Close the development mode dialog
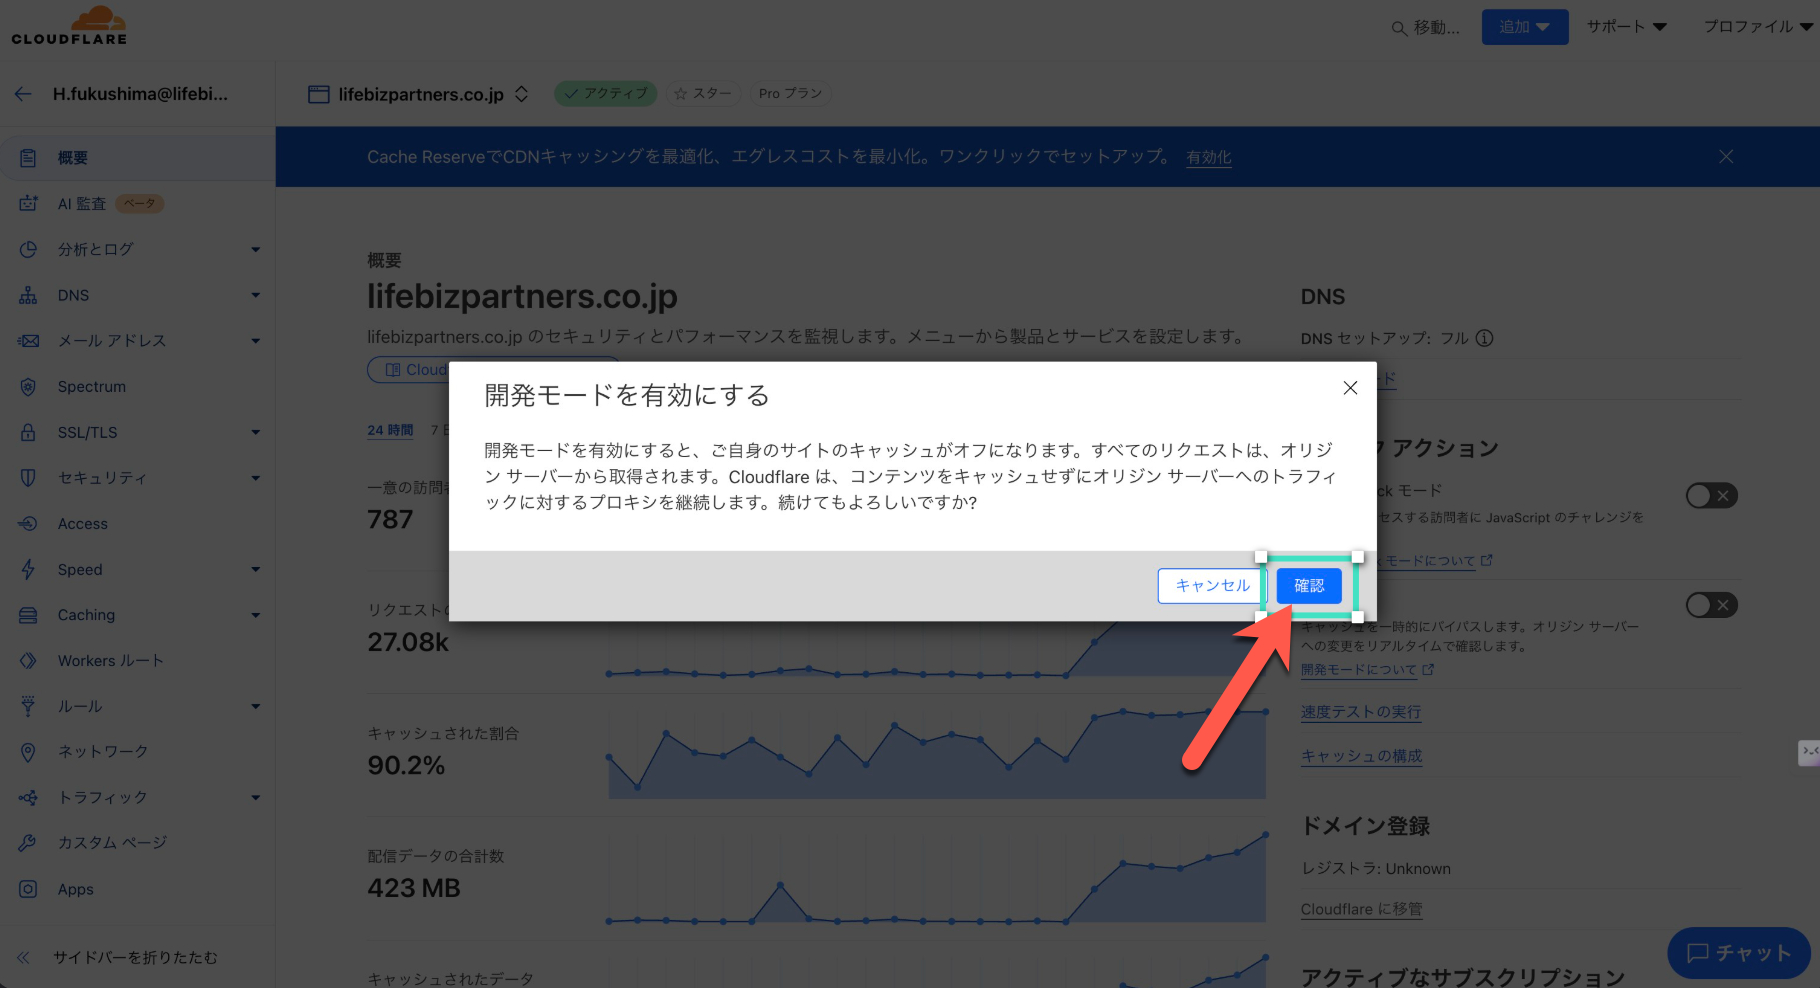The height and width of the screenshot is (988, 1820). [x=1350, y=388]
